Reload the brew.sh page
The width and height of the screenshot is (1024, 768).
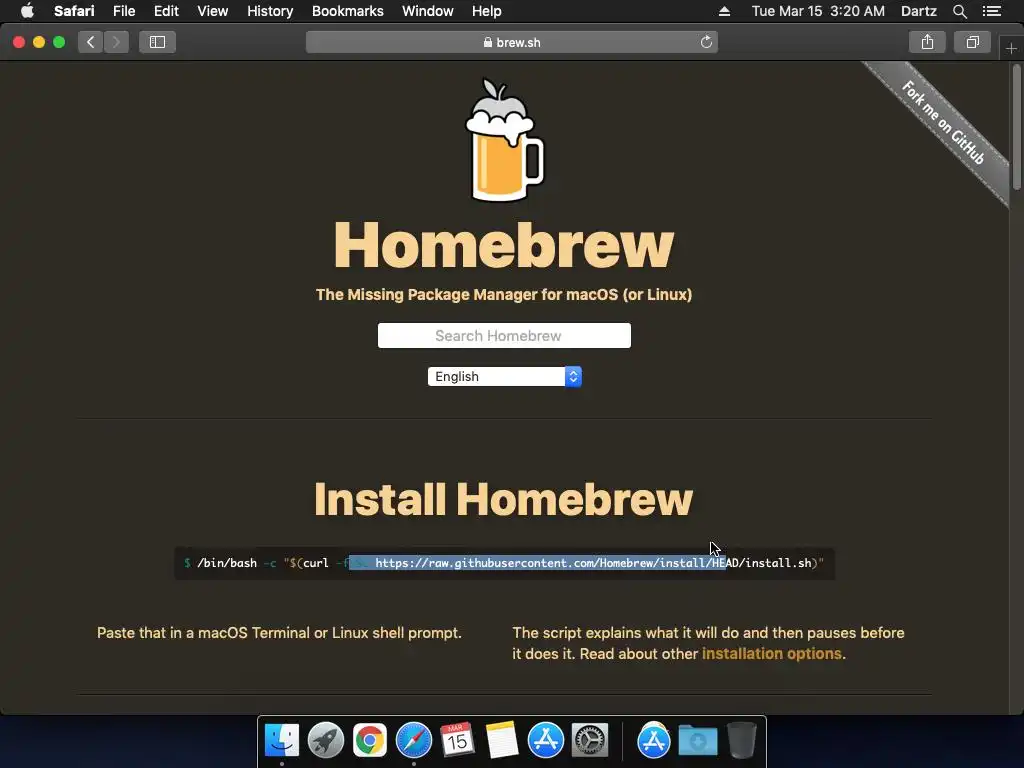click(706, 42)
